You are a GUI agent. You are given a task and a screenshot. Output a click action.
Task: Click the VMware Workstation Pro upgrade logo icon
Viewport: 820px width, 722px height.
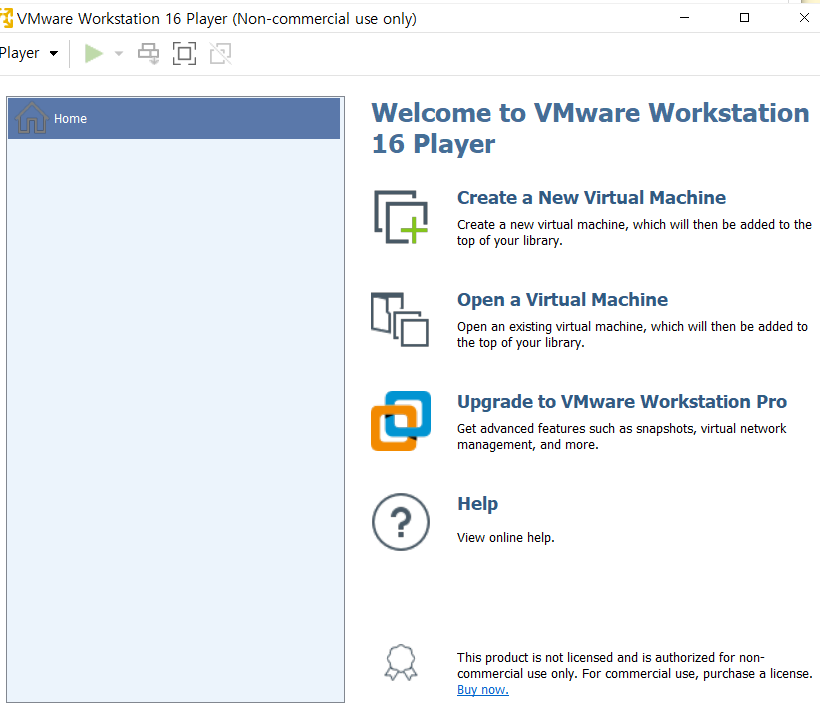click(401, 421)
